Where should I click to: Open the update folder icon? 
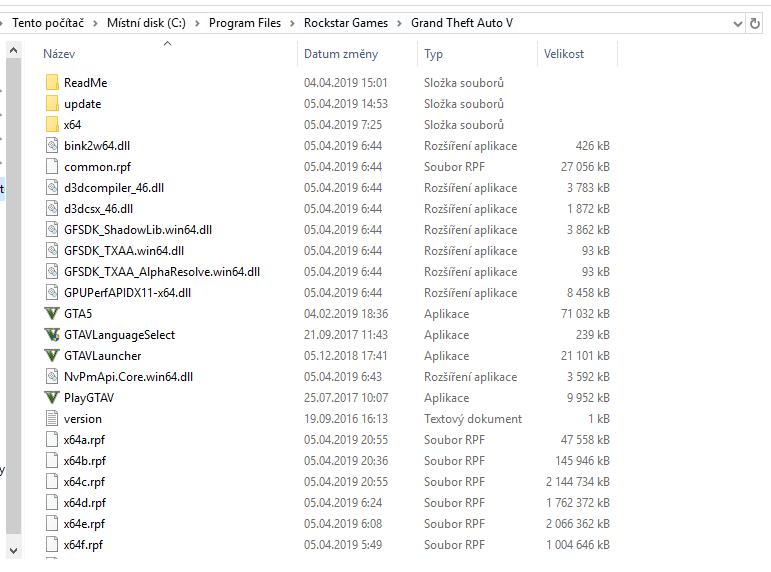tap(52, 104)
